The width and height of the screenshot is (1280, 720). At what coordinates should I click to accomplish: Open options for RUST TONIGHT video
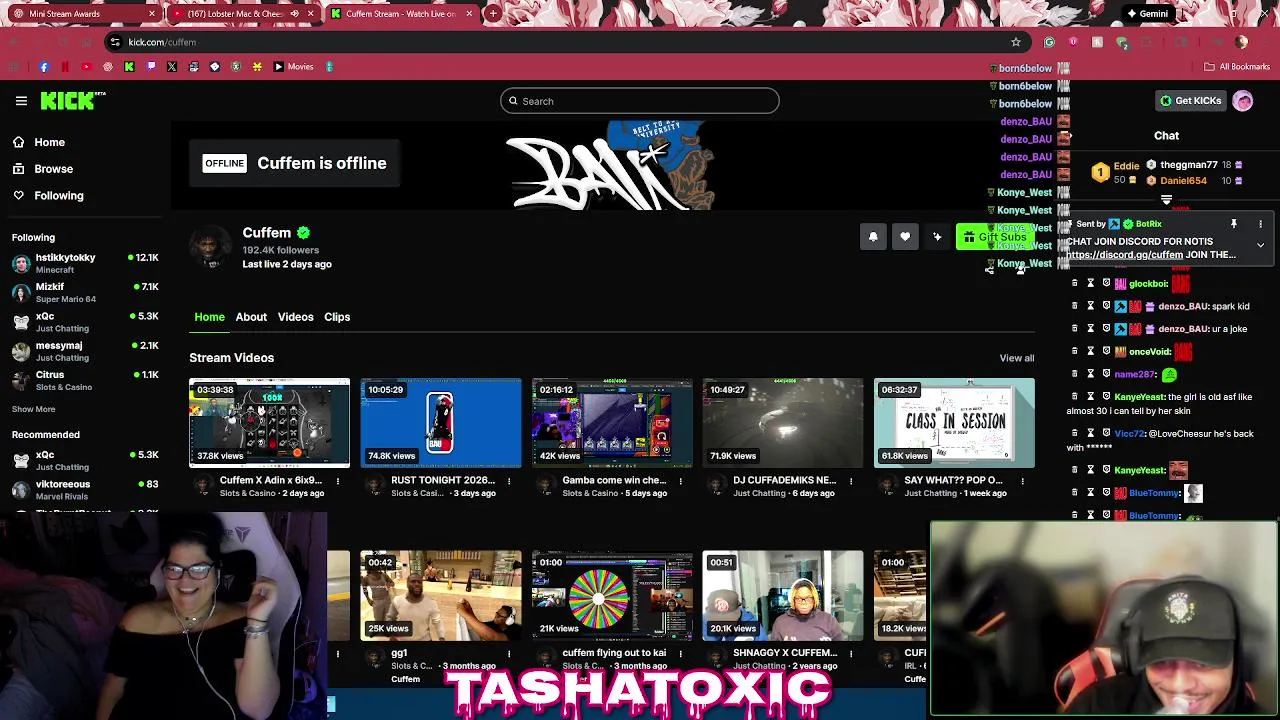pos(508,481)
